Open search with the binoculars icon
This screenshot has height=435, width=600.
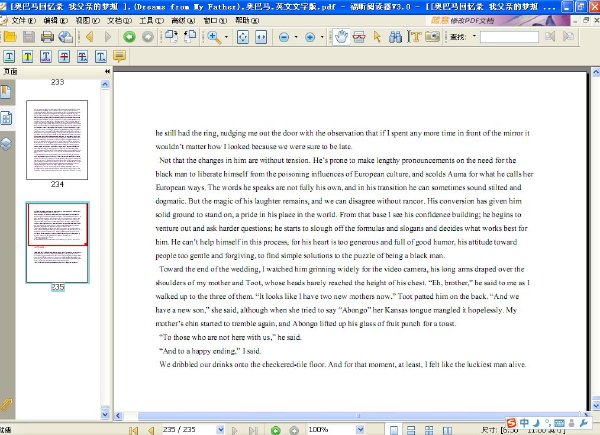click(395, 37)
